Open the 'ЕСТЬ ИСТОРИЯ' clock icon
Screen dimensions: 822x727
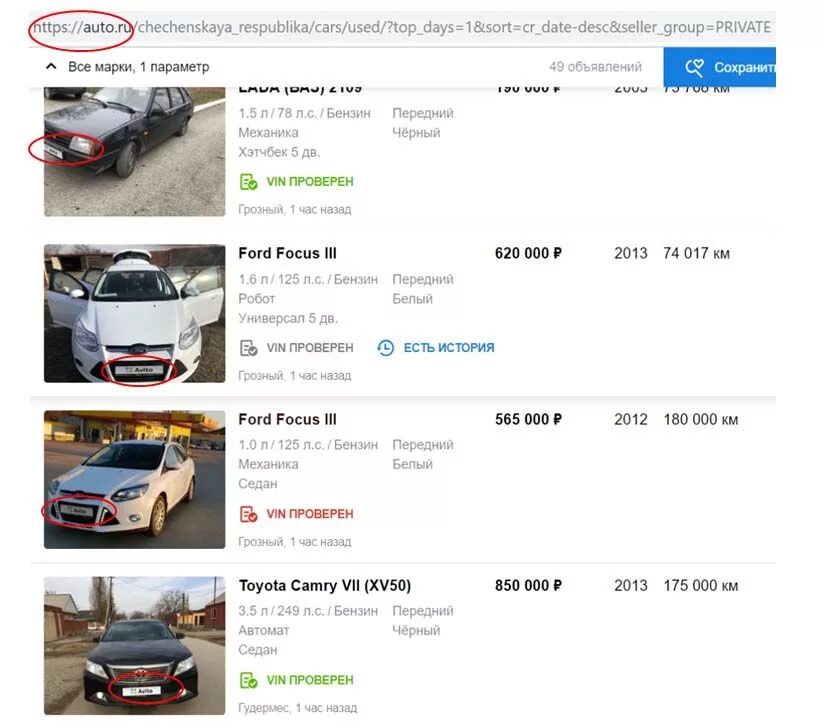(386, 348)
